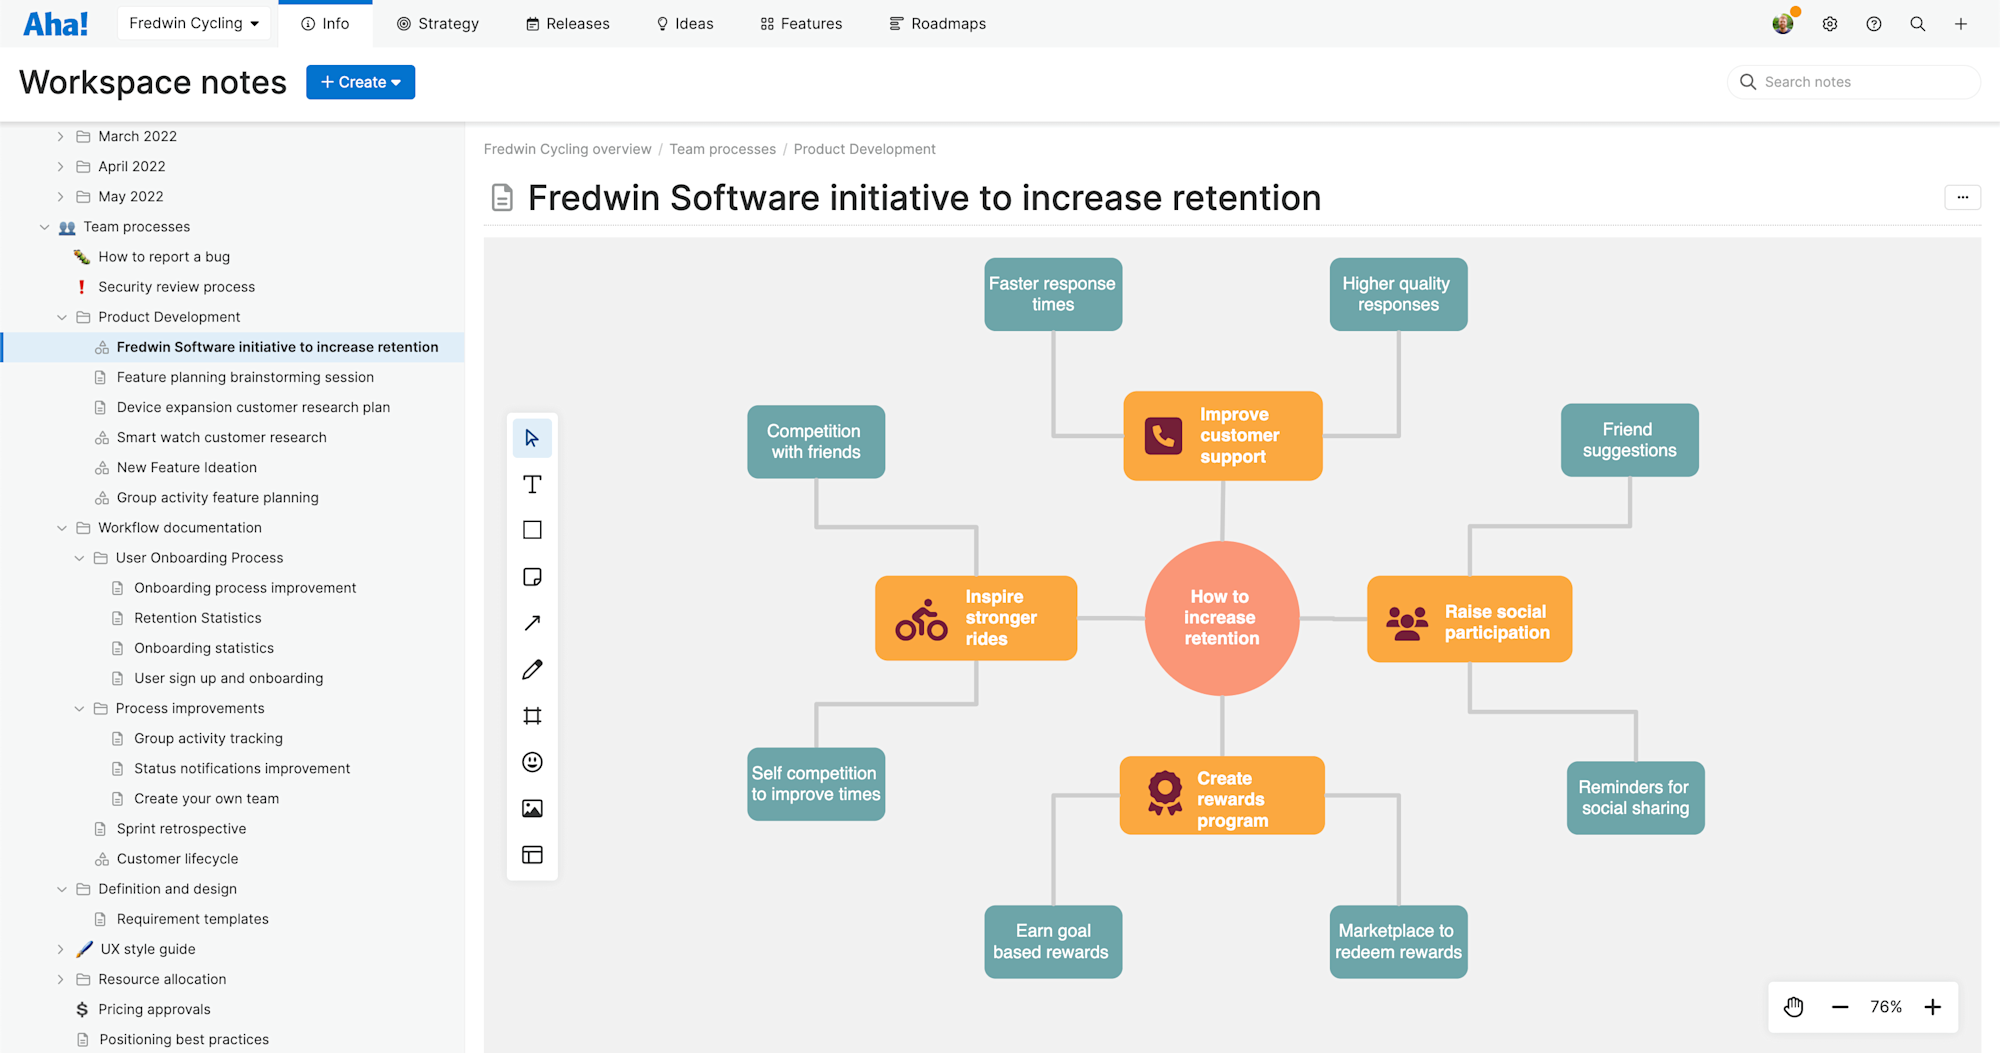2000x1053 pixels.
Task: Collapse the Team processes section
Action: pyautogui.click(x=44, y=226)
